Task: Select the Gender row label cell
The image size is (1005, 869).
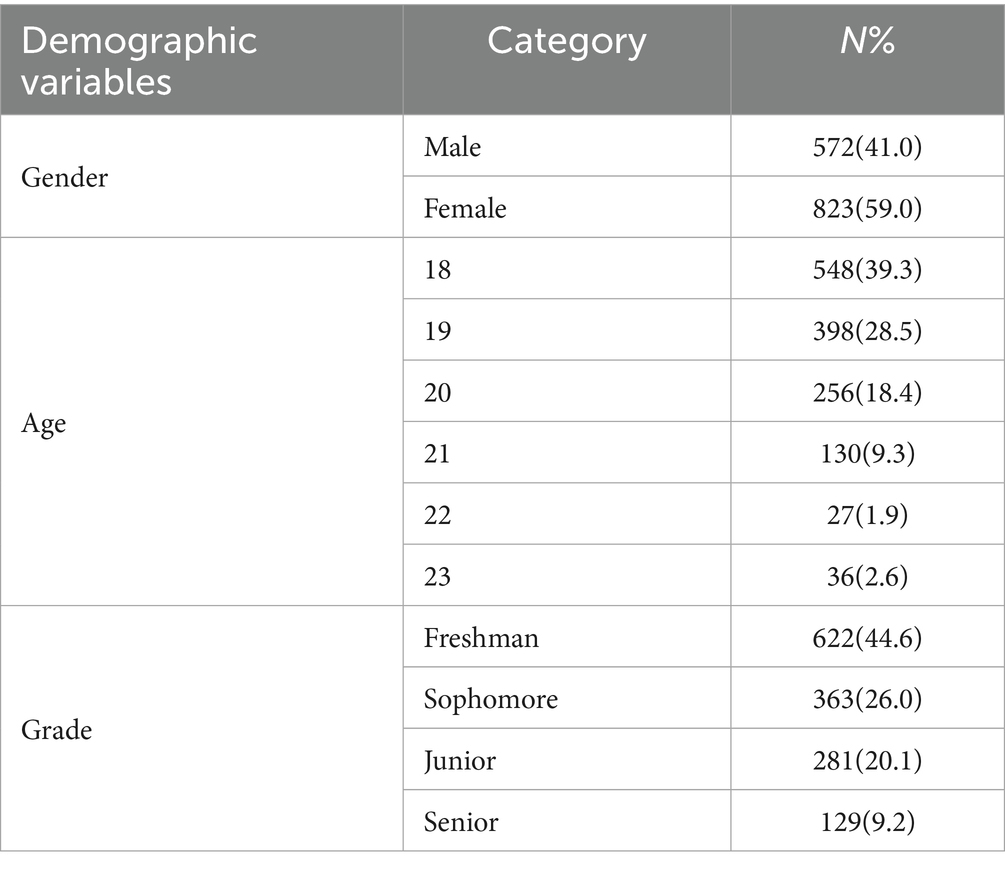Action: pos(65,177)
